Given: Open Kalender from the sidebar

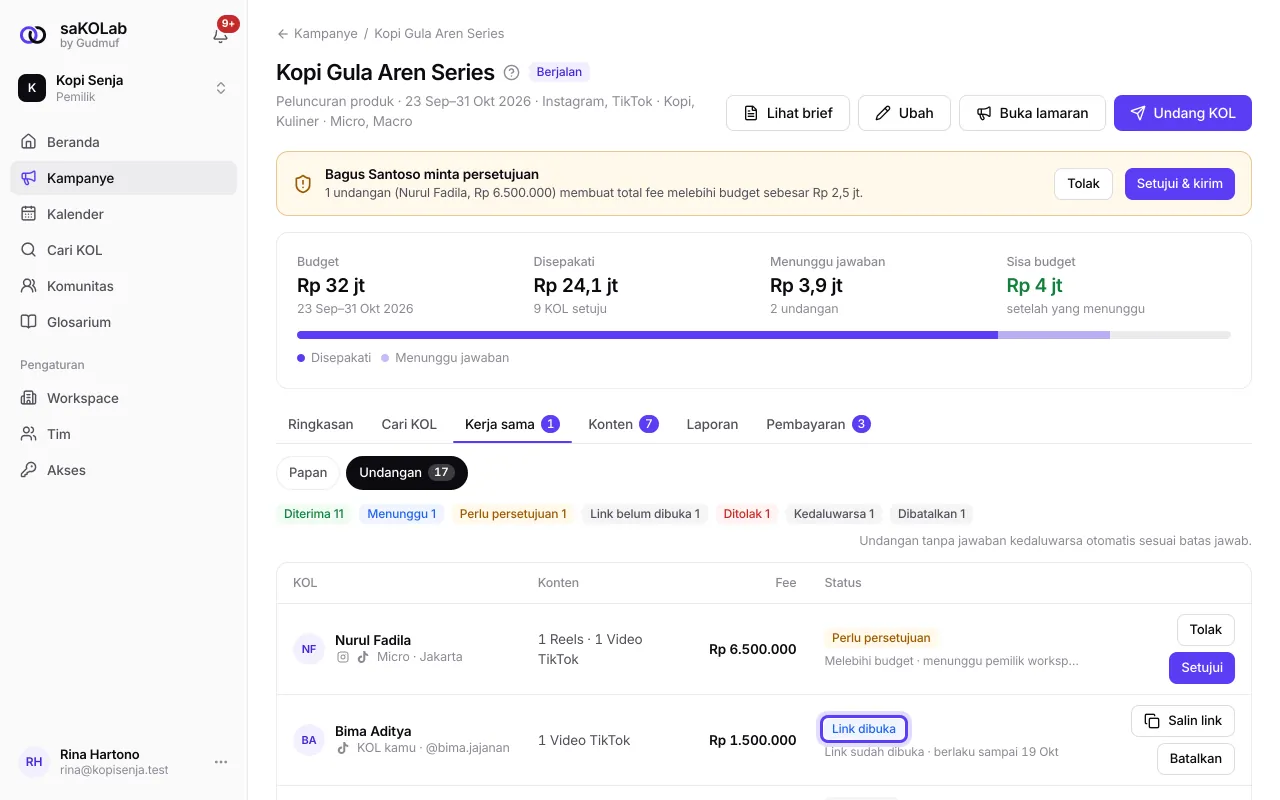Looking at the screenshot, I should point(124,214).
